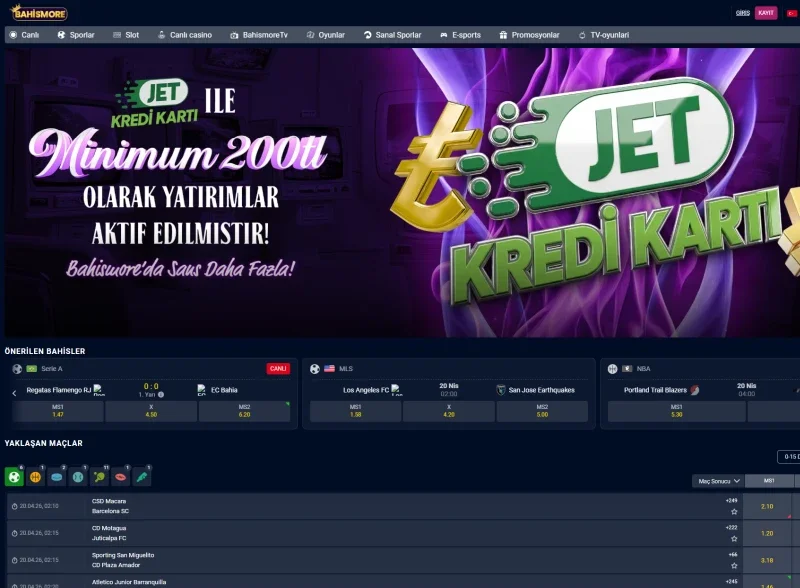This screenshot has height=588, width=800.
Task: Open BahismoreTv menu item
Action: pos(259,35)
